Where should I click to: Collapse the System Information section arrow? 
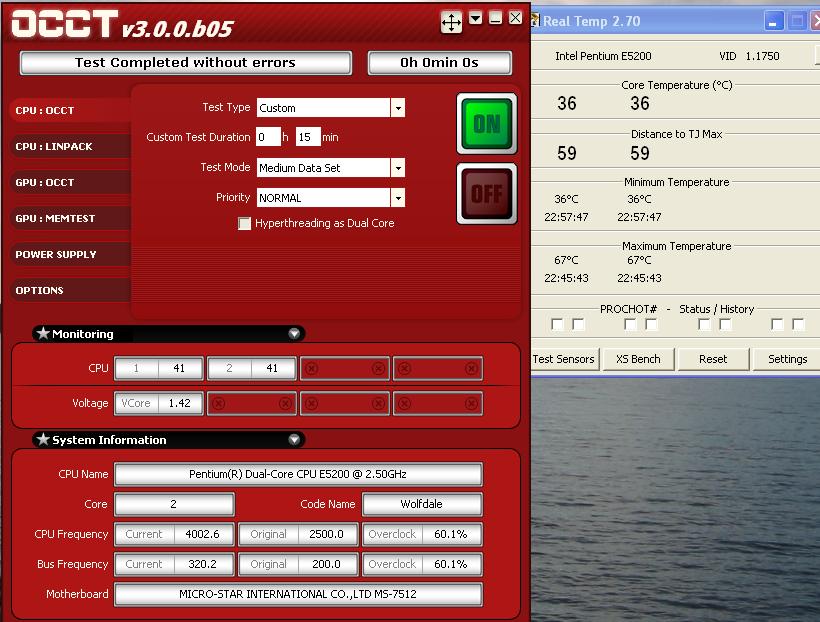294,439
